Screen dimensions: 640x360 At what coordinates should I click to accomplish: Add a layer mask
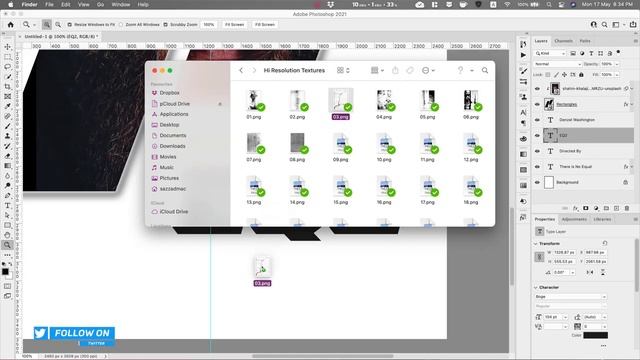pos(586,208)
